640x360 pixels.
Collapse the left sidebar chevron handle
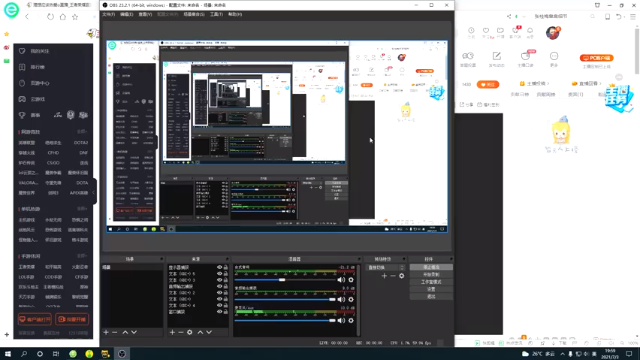pos(94,192)
